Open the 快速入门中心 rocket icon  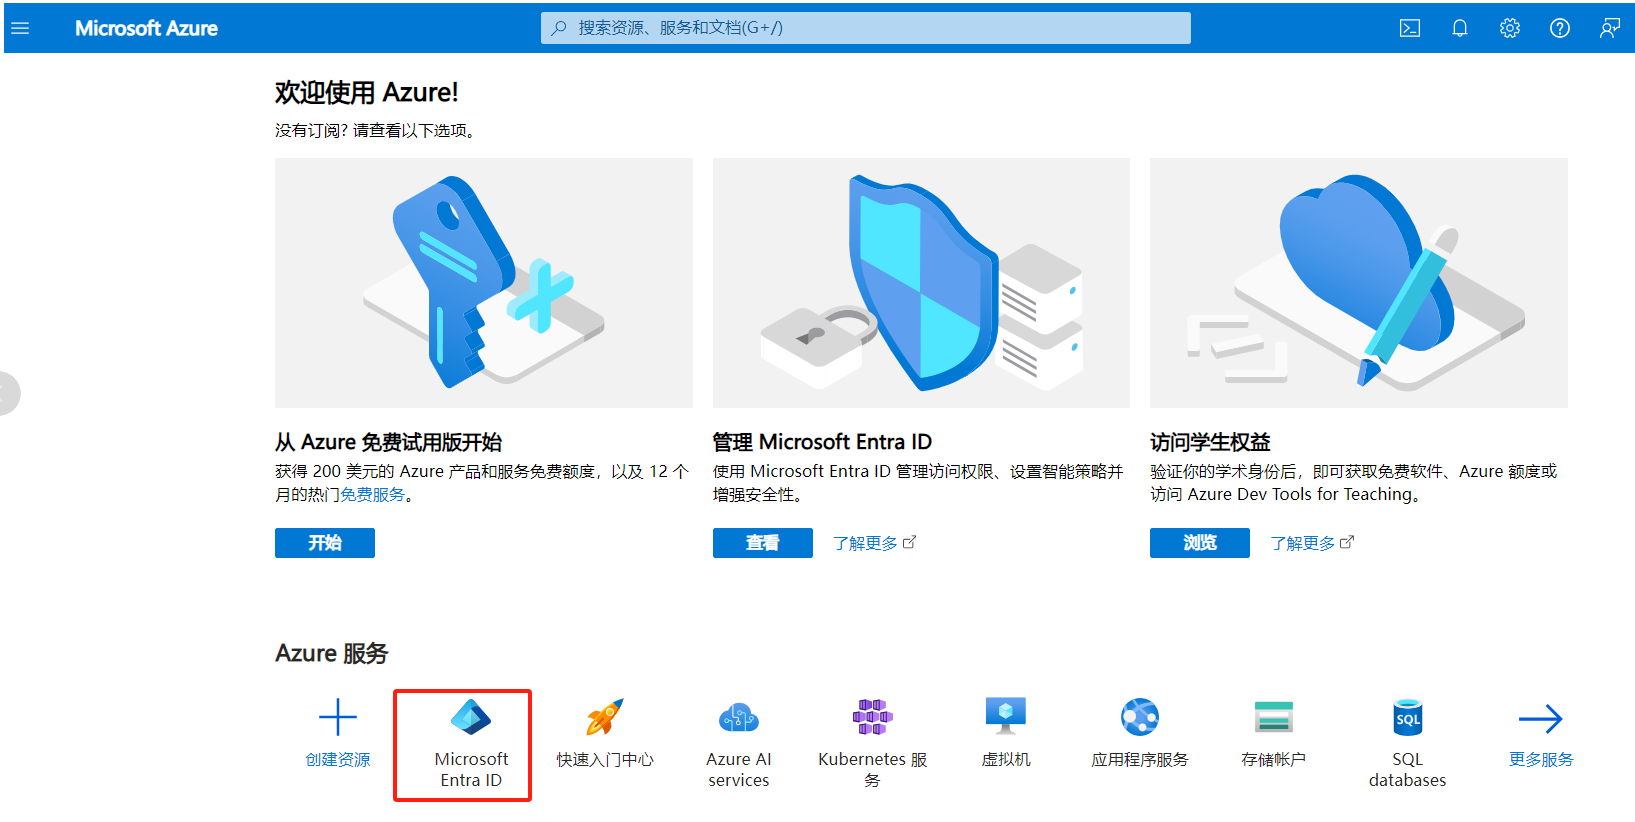point(605,717)
